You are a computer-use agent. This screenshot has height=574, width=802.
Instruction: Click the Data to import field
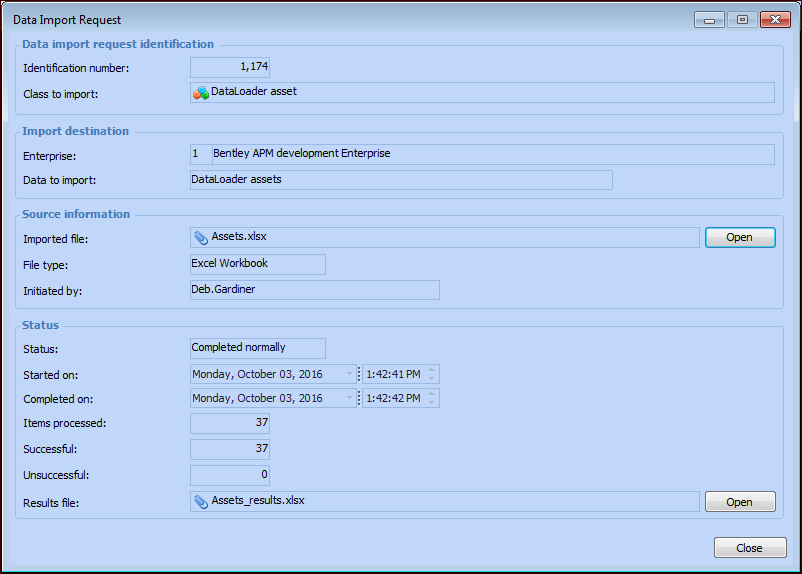click(400, 180)
